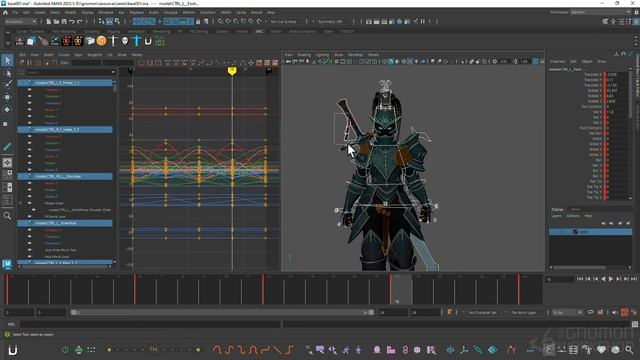Toggle the red auto keyframe button
This screenshot has height=360, width=640.
624,312
